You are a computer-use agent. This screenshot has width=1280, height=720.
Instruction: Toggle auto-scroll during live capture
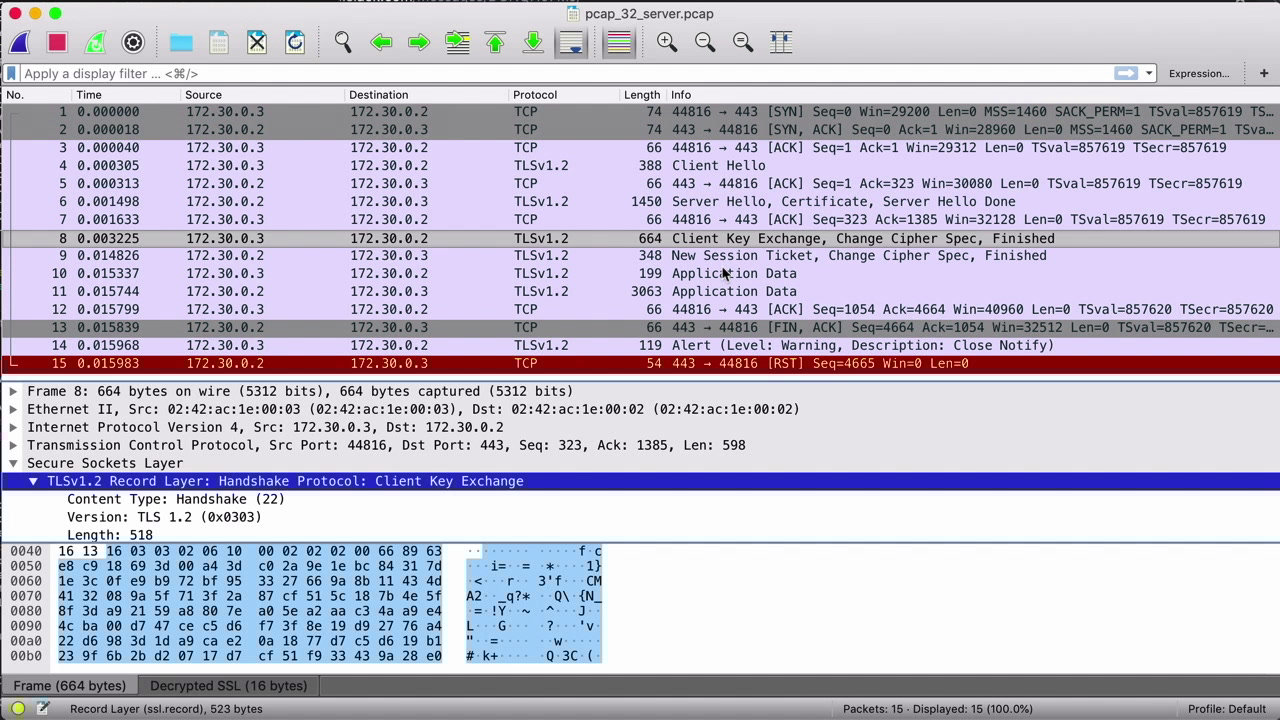click(x=571, y=42)
